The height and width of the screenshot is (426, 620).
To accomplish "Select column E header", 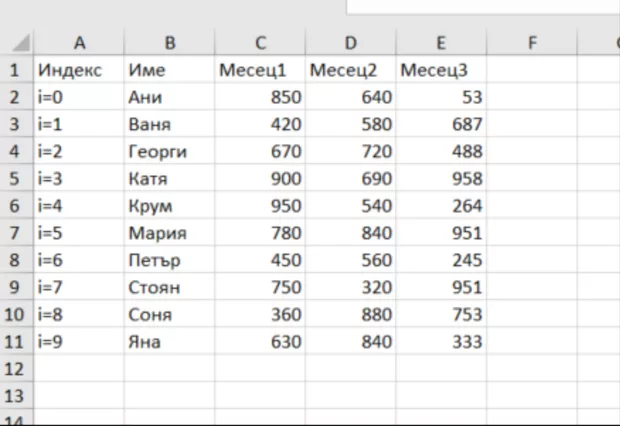I will [441, 43].
